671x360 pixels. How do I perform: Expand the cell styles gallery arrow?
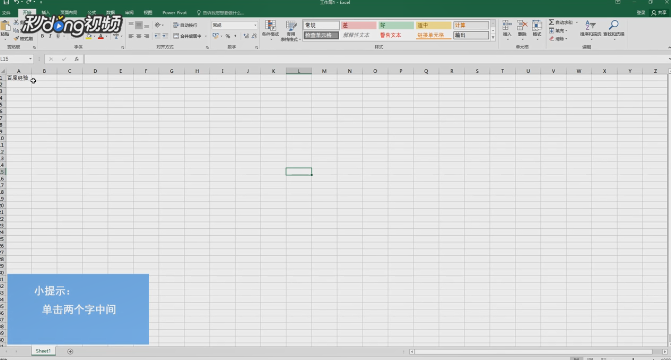[x=493, y=38]
